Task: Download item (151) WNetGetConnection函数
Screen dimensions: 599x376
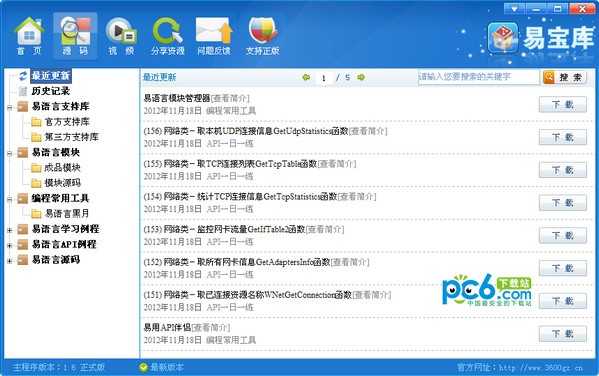Action: coord(563,301)
